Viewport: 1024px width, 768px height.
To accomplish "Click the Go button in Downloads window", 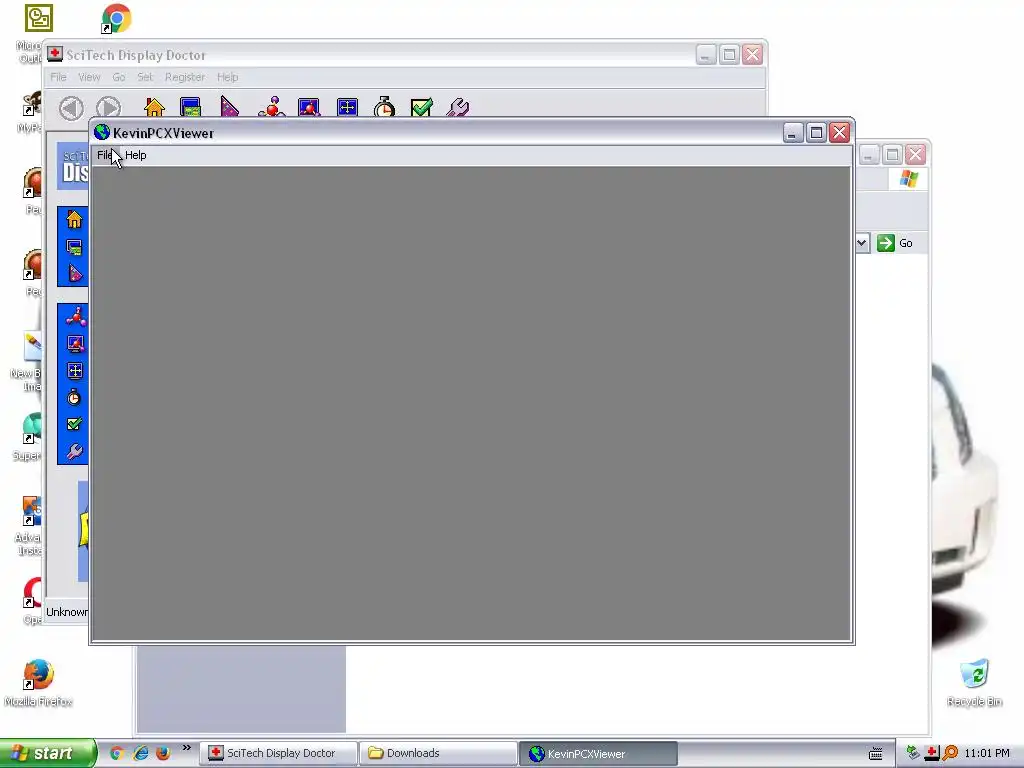I will click(x=895, y=243).
